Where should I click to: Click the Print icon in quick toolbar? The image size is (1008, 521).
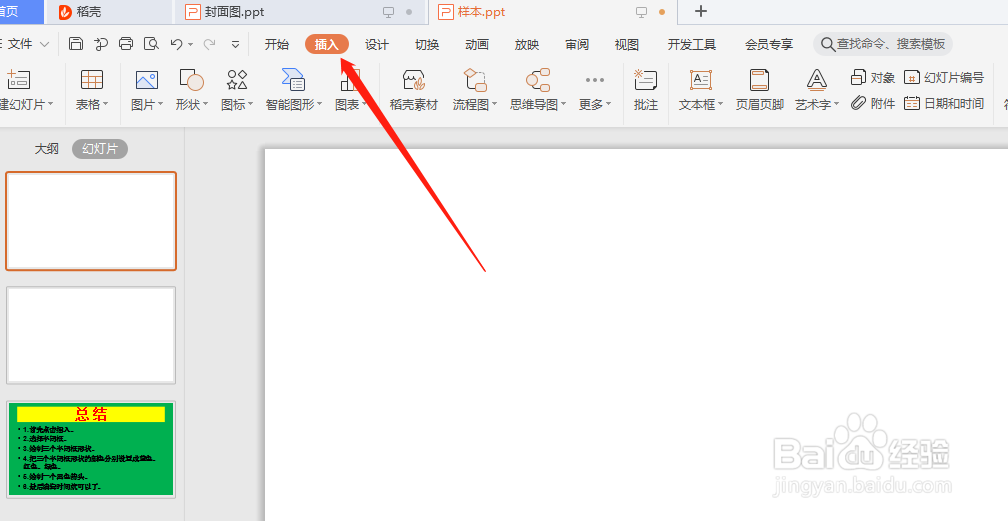click(126, 44)
